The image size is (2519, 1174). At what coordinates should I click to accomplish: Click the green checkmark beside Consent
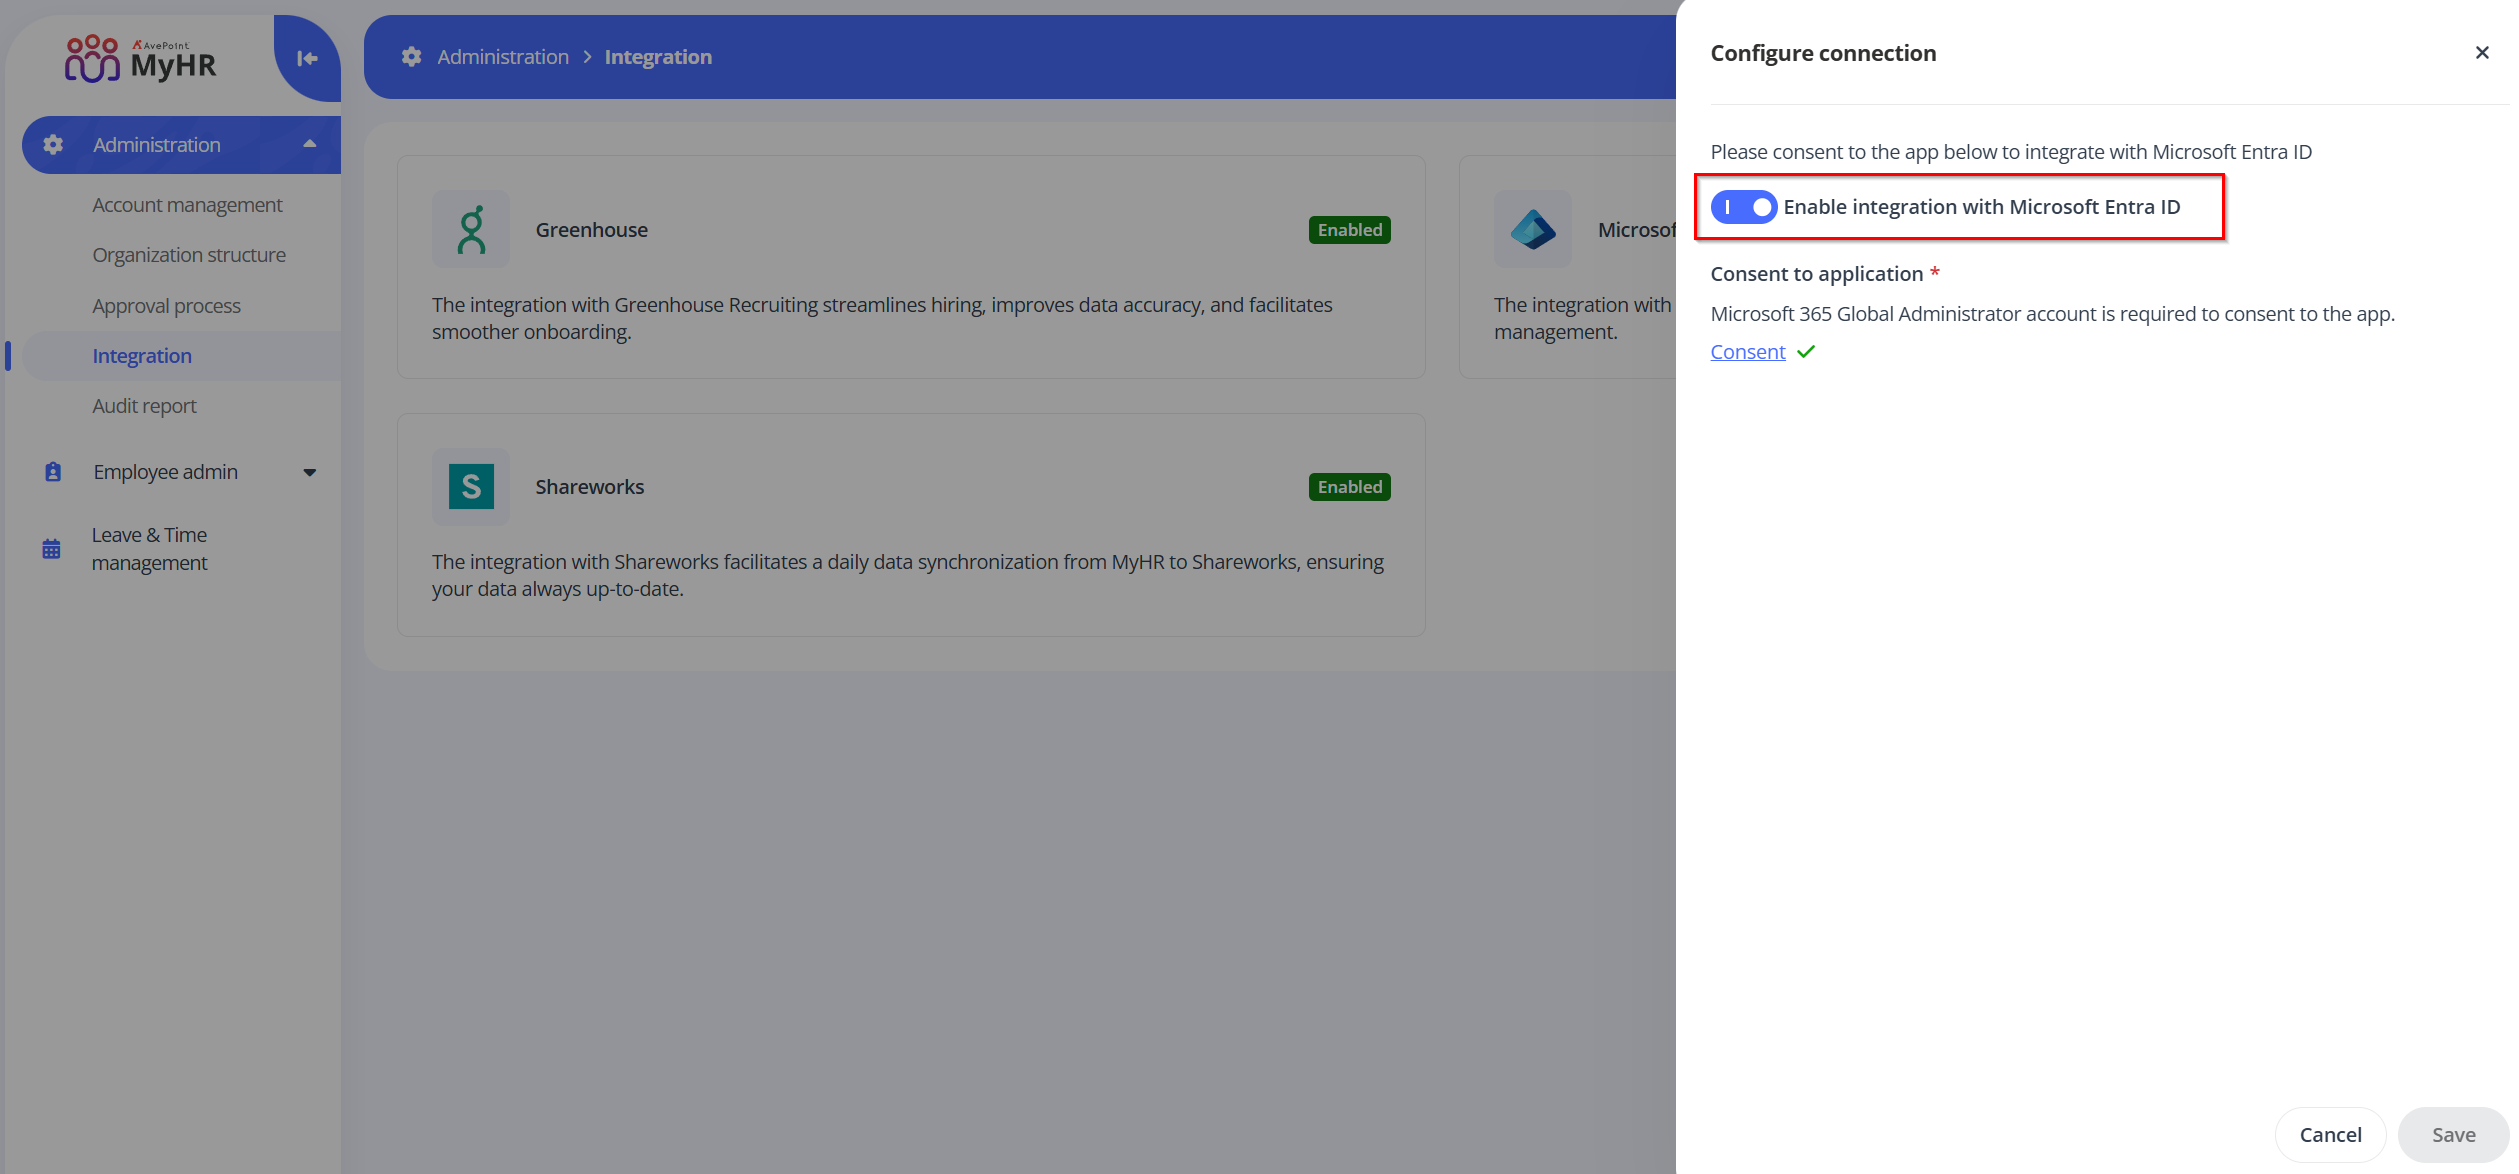pyautogui.click(x=1805, y=351)
